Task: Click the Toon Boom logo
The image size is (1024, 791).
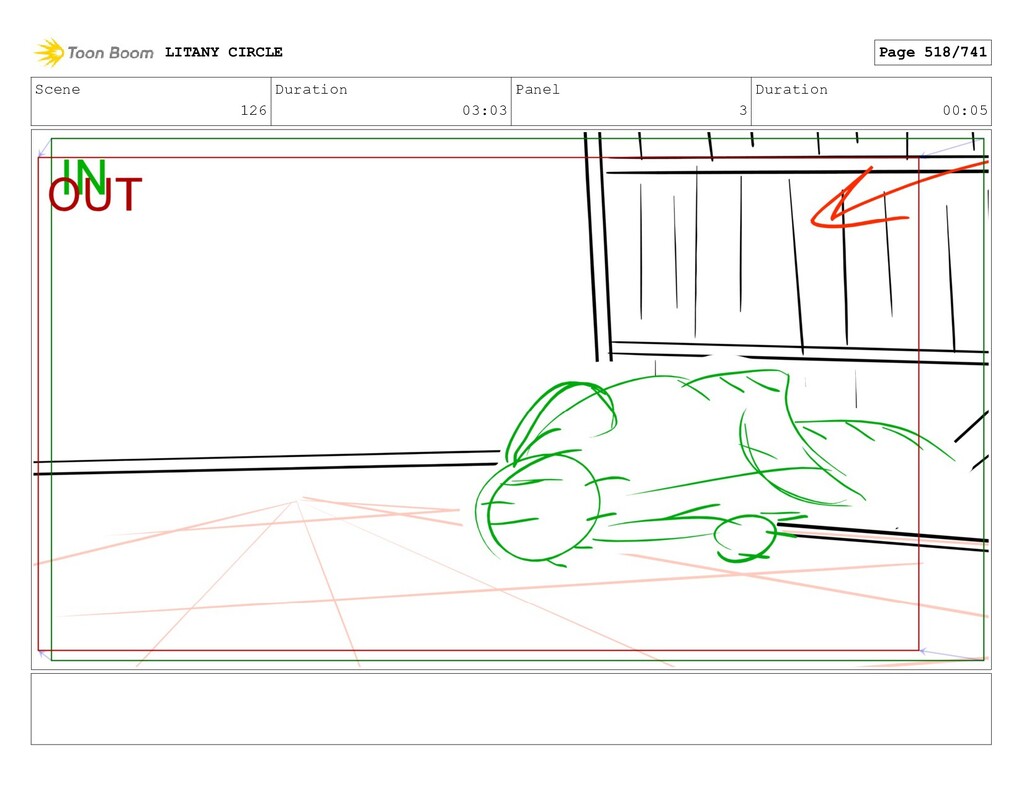Action: 94,52
